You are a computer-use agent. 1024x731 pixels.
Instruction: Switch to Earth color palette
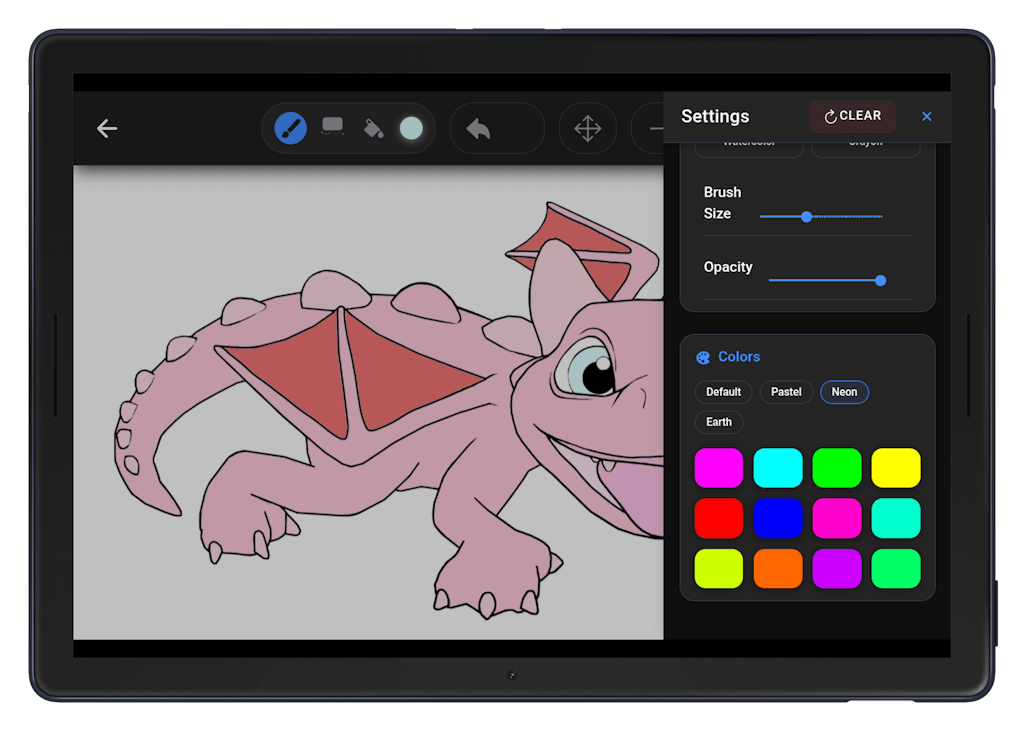point(719,422)
